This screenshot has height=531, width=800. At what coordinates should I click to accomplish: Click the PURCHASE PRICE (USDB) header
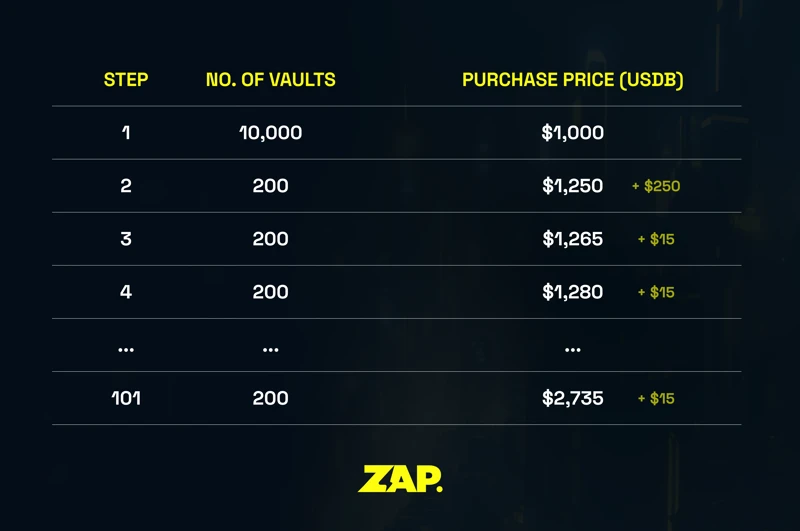[573, 80]
